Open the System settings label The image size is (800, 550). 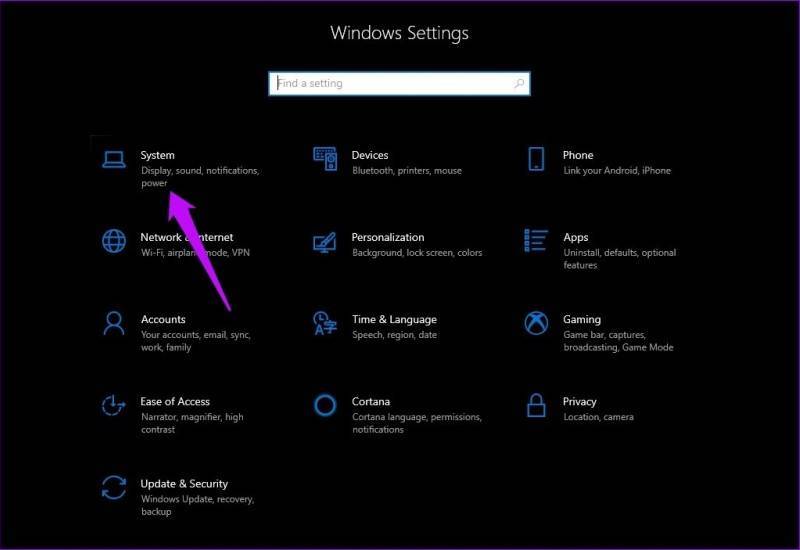158,155
